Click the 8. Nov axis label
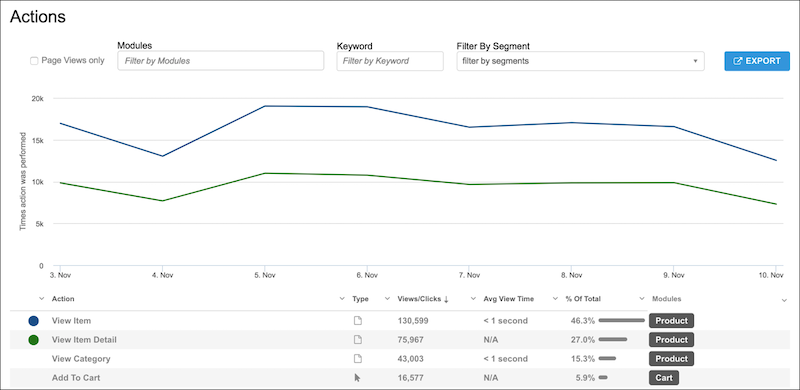The image size is (800, 390). pos(570,275)
